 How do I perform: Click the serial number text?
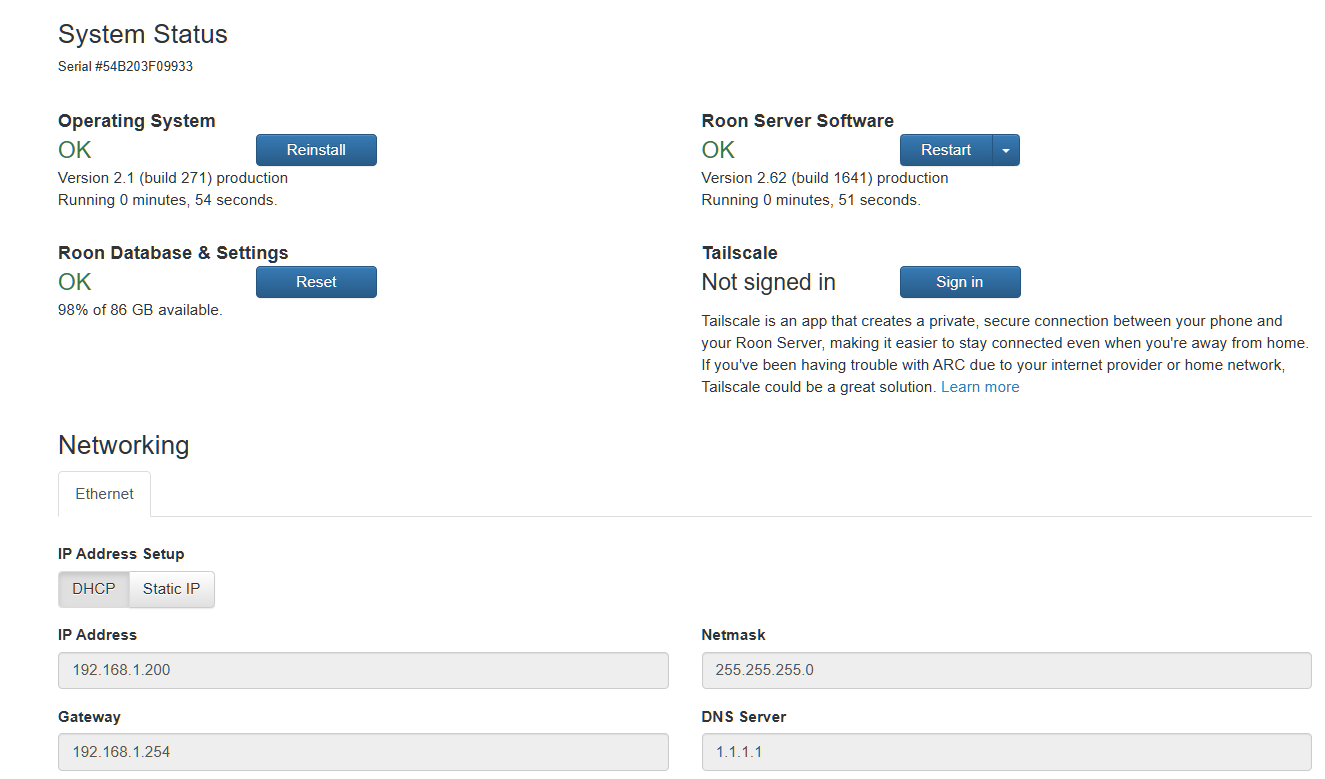click(126, 67)
